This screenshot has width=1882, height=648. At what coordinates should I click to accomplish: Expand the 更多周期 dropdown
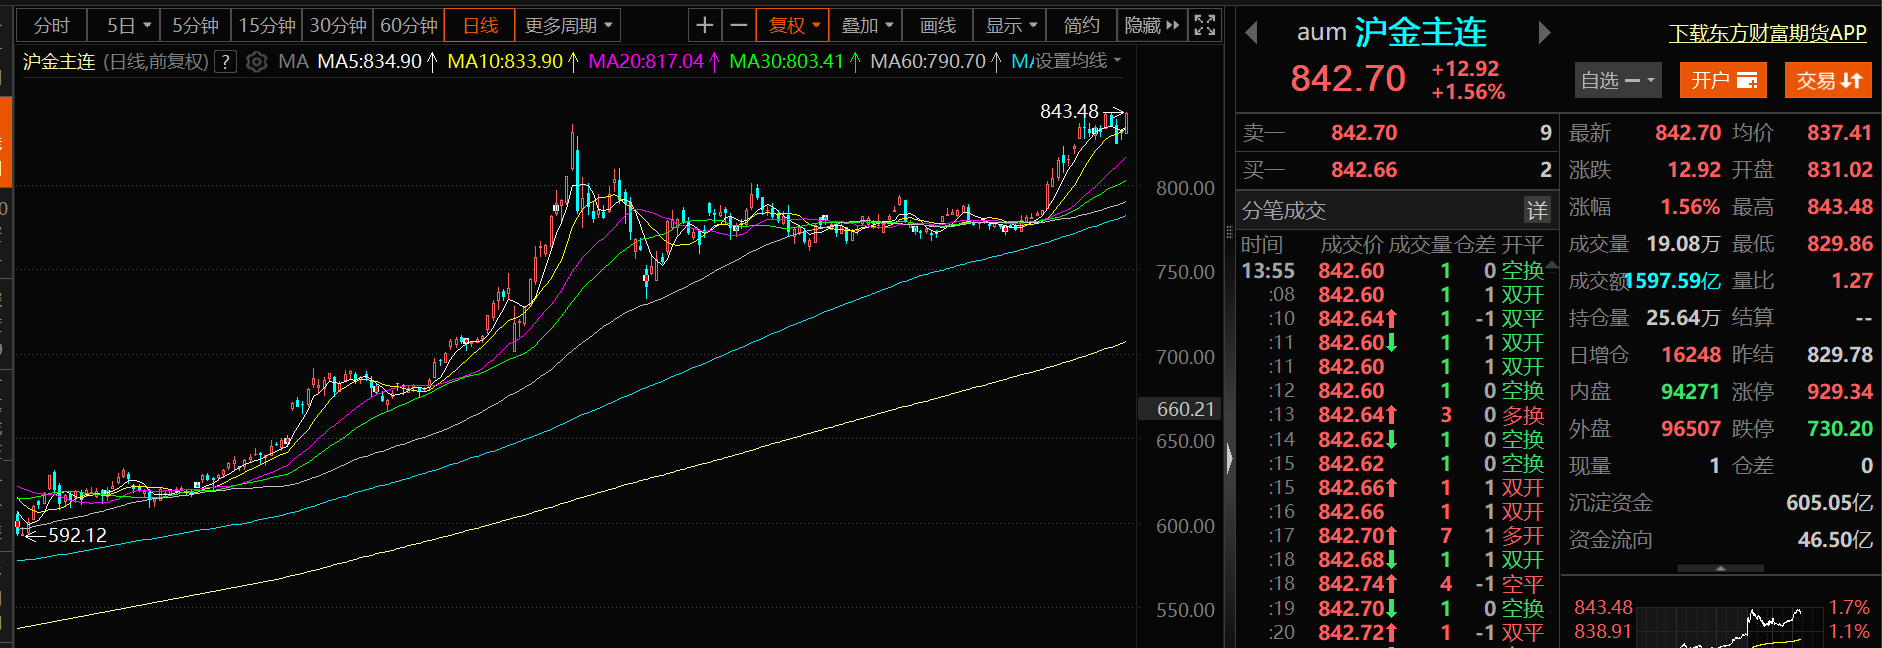tap(568, 25)
